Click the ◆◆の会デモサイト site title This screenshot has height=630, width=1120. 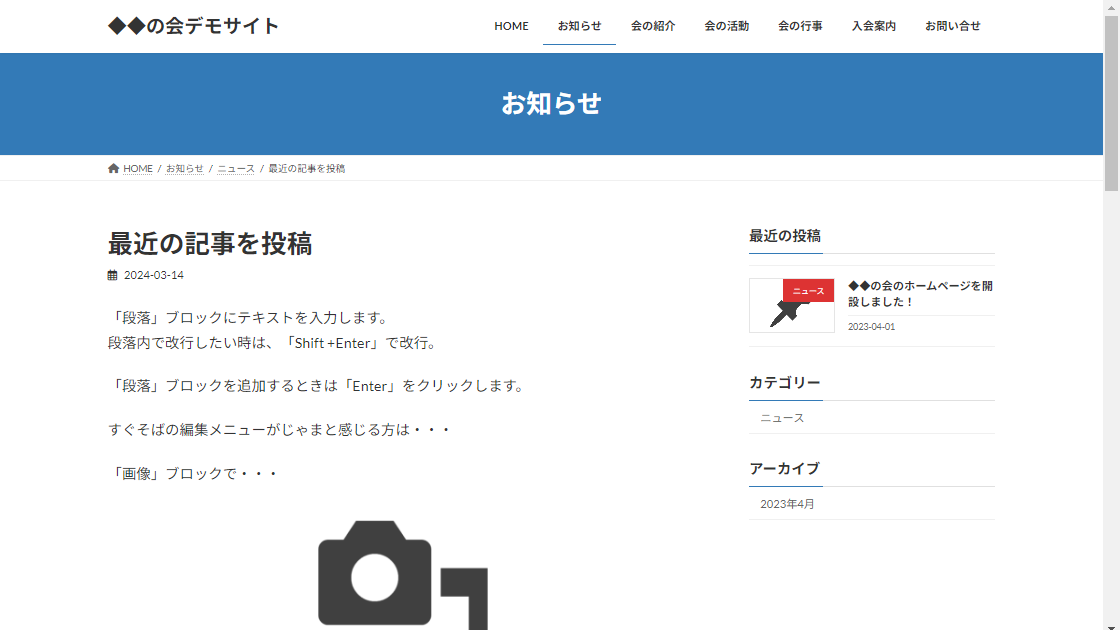(193, 26)
